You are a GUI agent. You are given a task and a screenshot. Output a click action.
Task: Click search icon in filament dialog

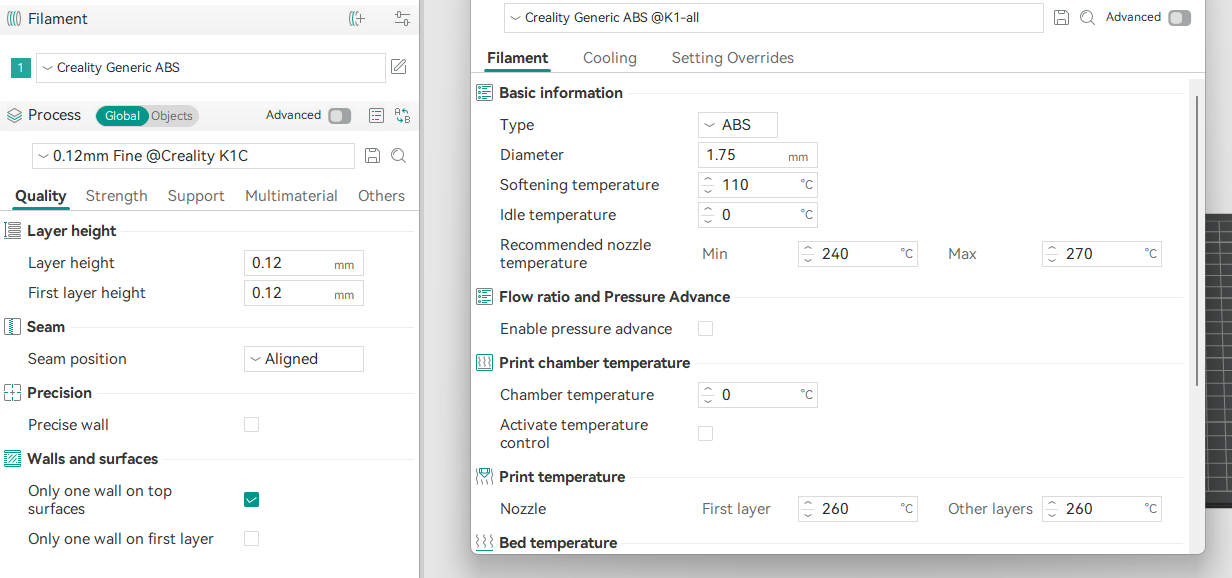coord(1087,18)
